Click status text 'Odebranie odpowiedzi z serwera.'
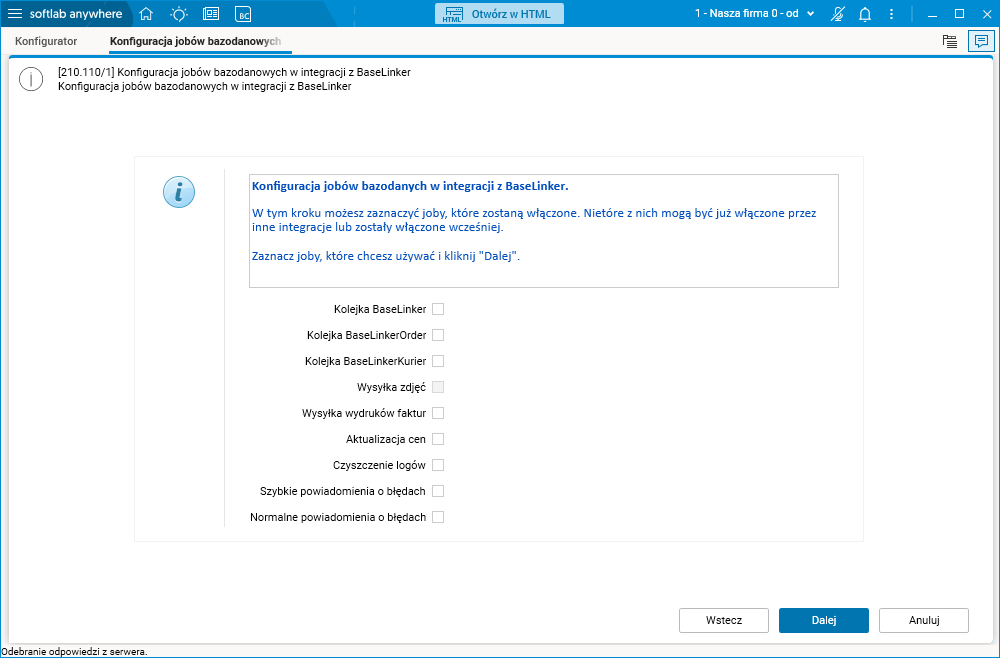The image size is (1000, 658). [x=75, y=652]
